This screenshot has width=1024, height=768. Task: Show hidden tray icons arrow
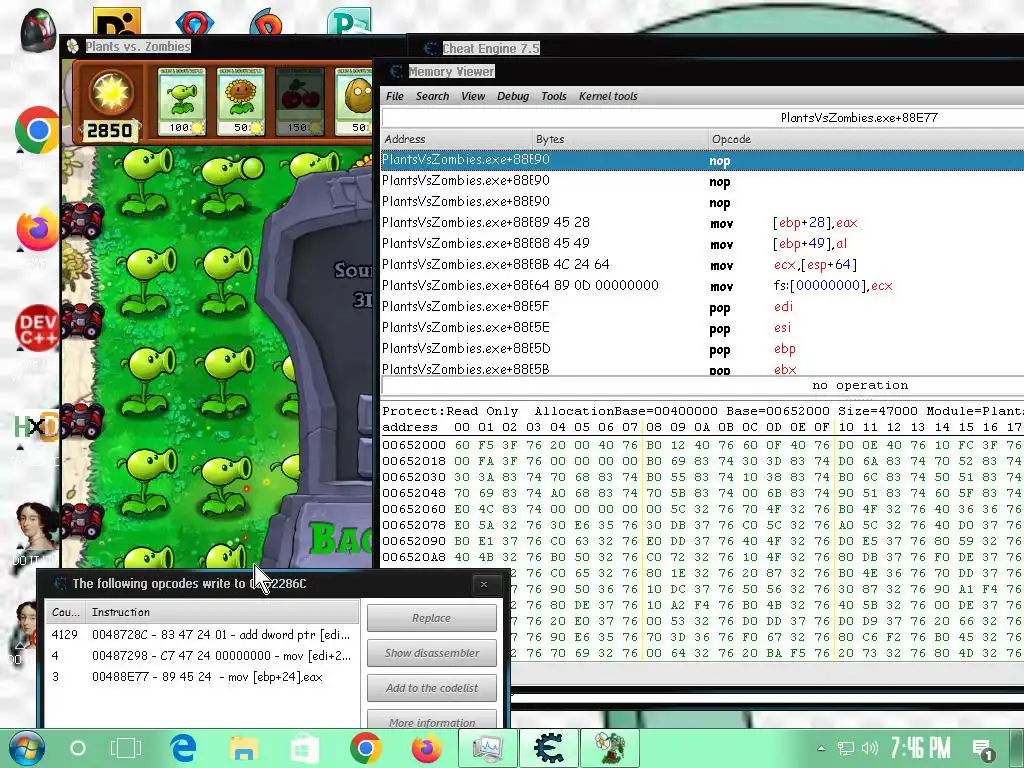click(821, 748)
